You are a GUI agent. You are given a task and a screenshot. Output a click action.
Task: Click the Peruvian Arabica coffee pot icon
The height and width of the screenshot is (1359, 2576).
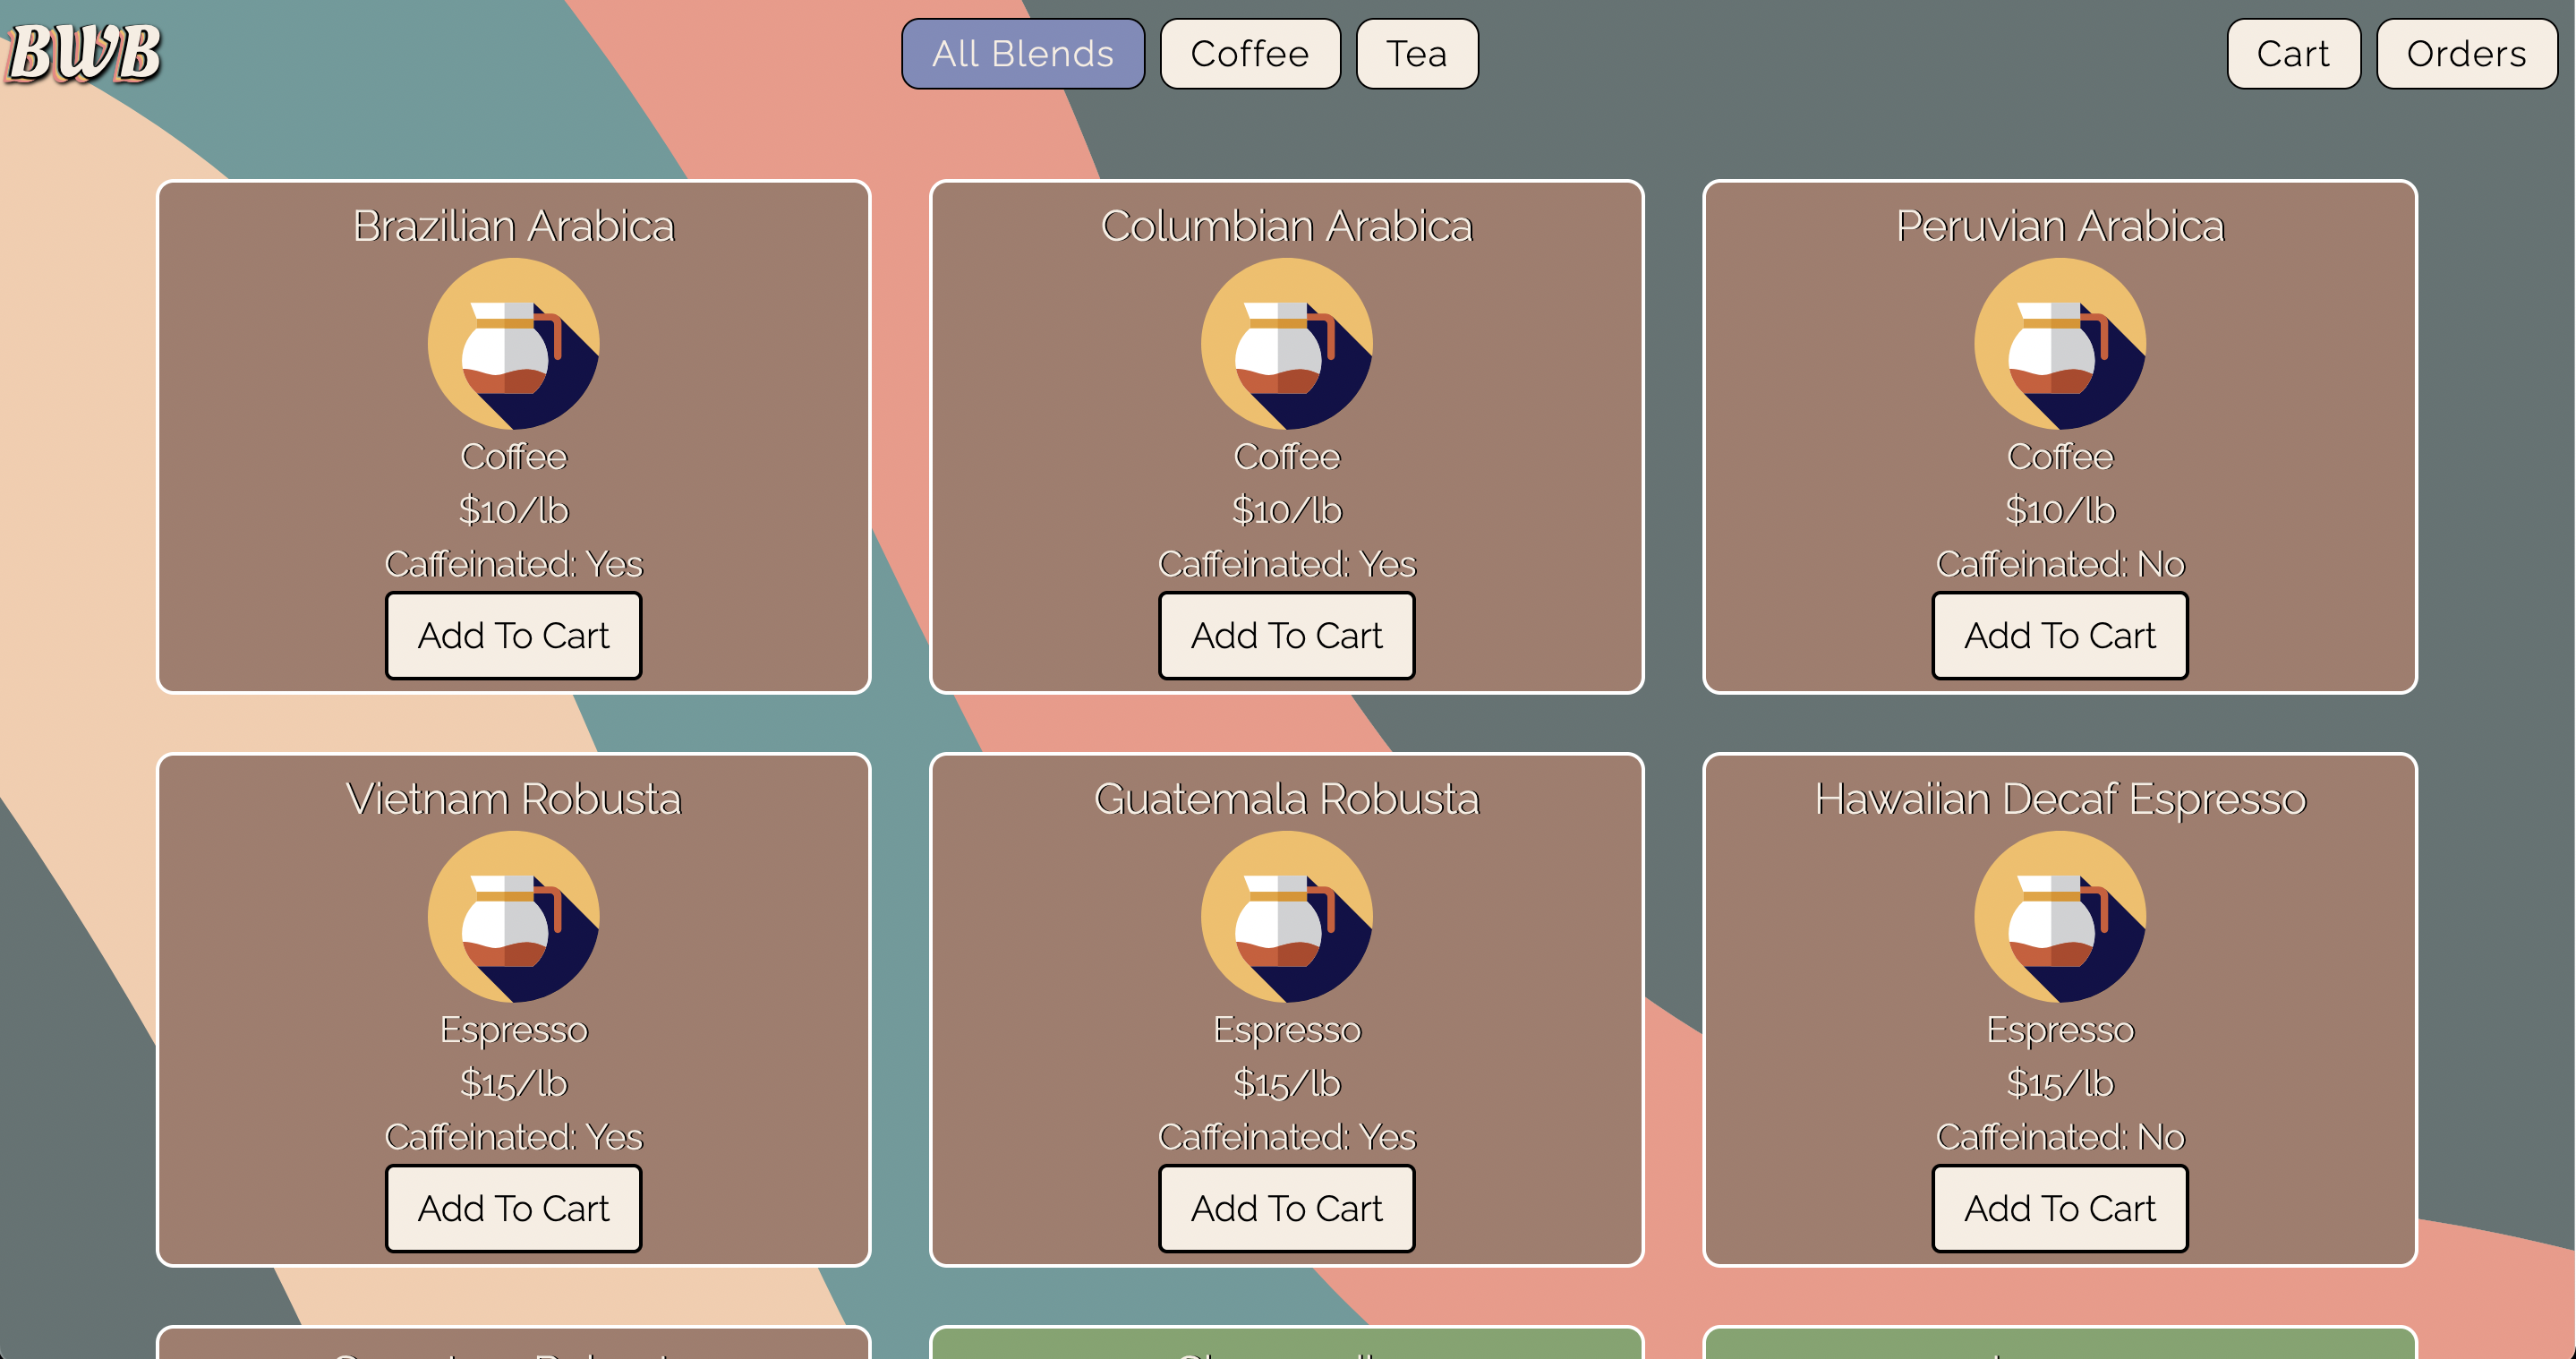coord(2059,344)
